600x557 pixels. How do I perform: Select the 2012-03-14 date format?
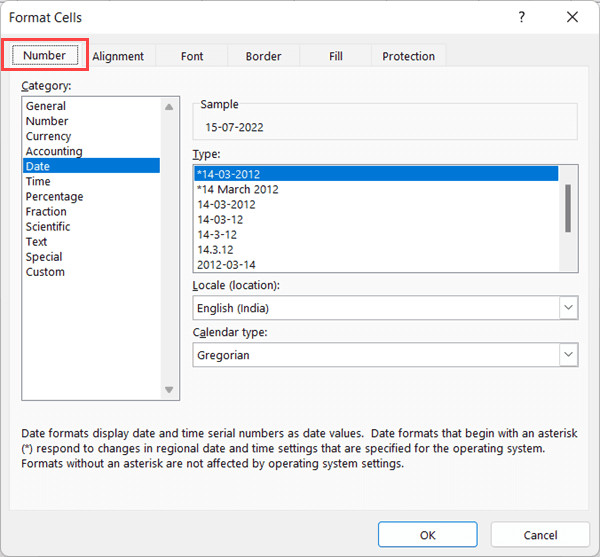tap(225, 264)
